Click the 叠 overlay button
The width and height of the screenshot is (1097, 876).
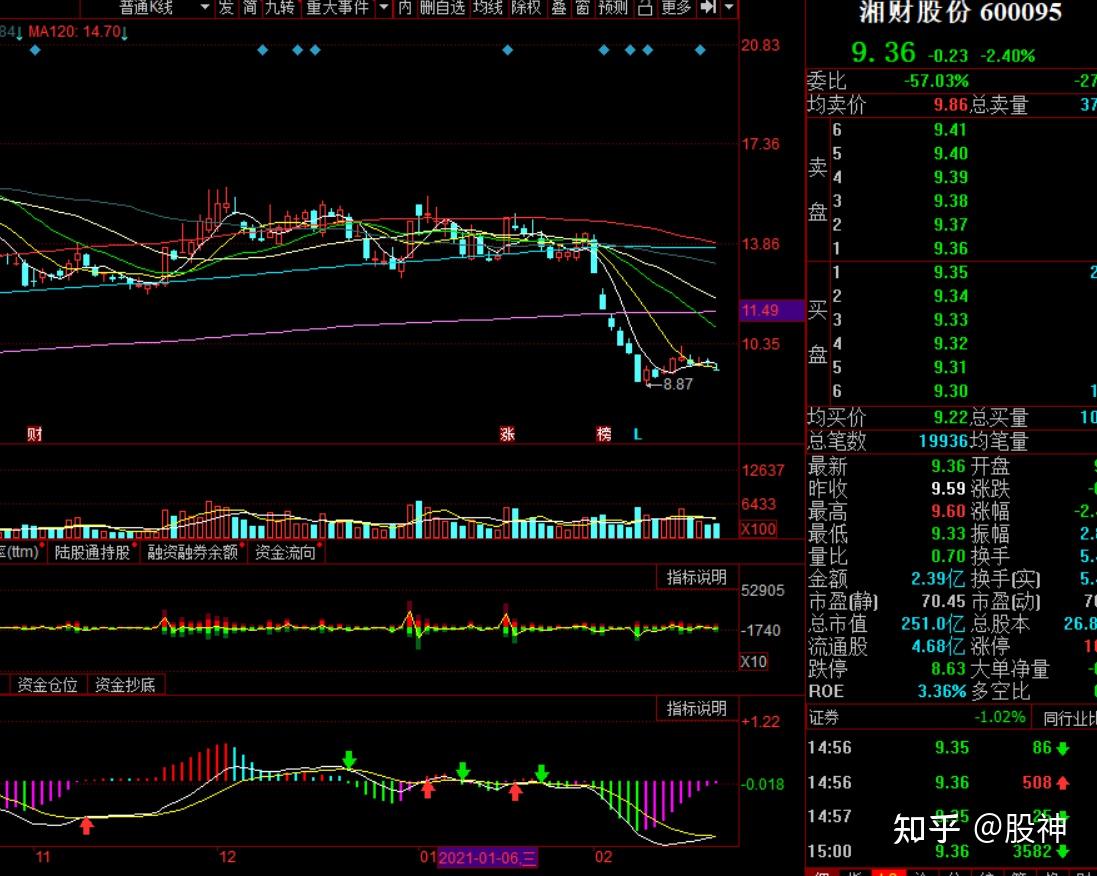(559, 8)
